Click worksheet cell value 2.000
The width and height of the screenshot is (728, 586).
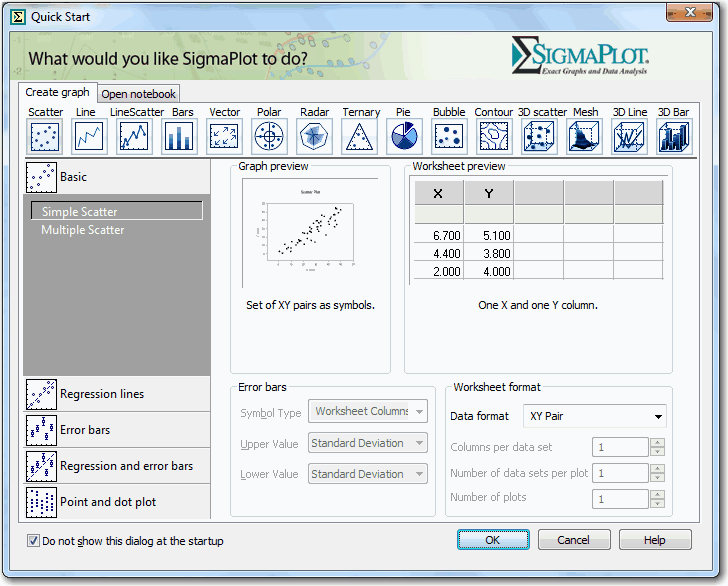click(x=439, y=271)
